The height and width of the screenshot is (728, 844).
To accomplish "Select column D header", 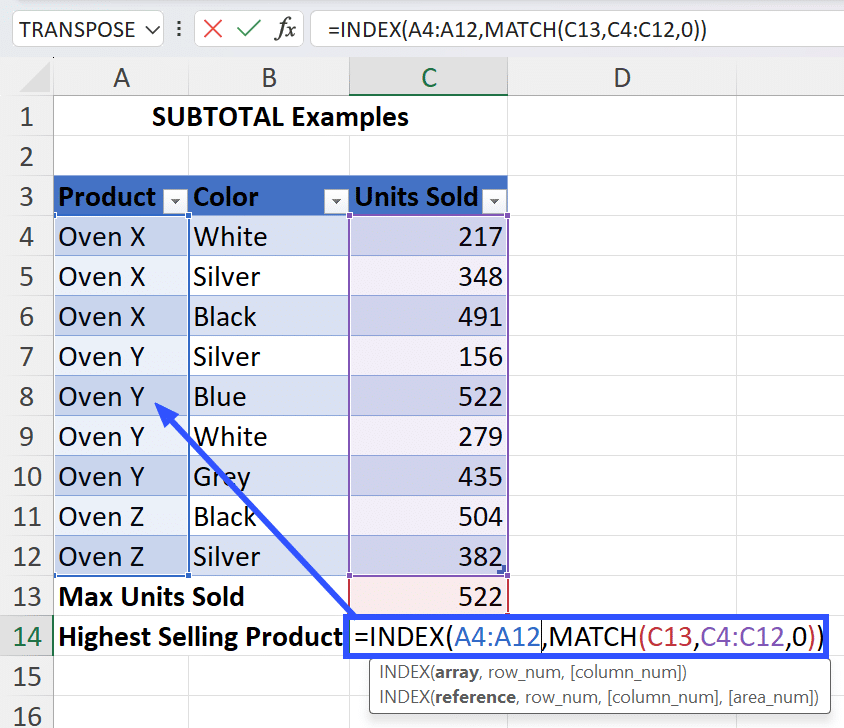I will point(622,78).
